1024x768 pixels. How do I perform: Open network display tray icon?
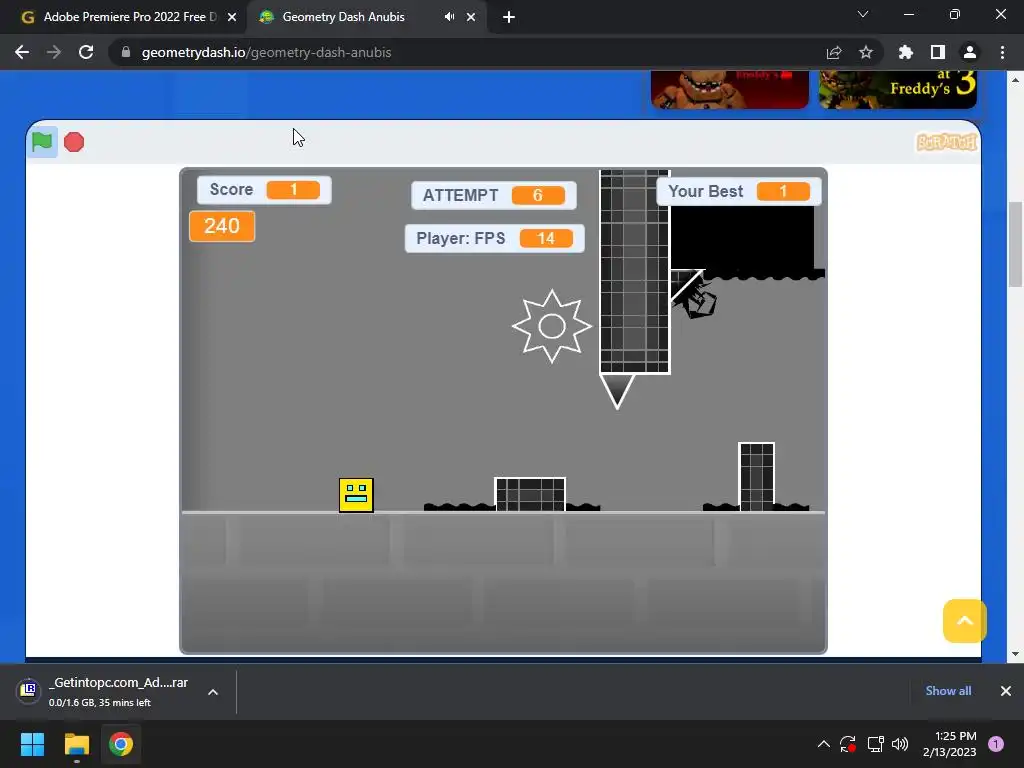(875, 744)
